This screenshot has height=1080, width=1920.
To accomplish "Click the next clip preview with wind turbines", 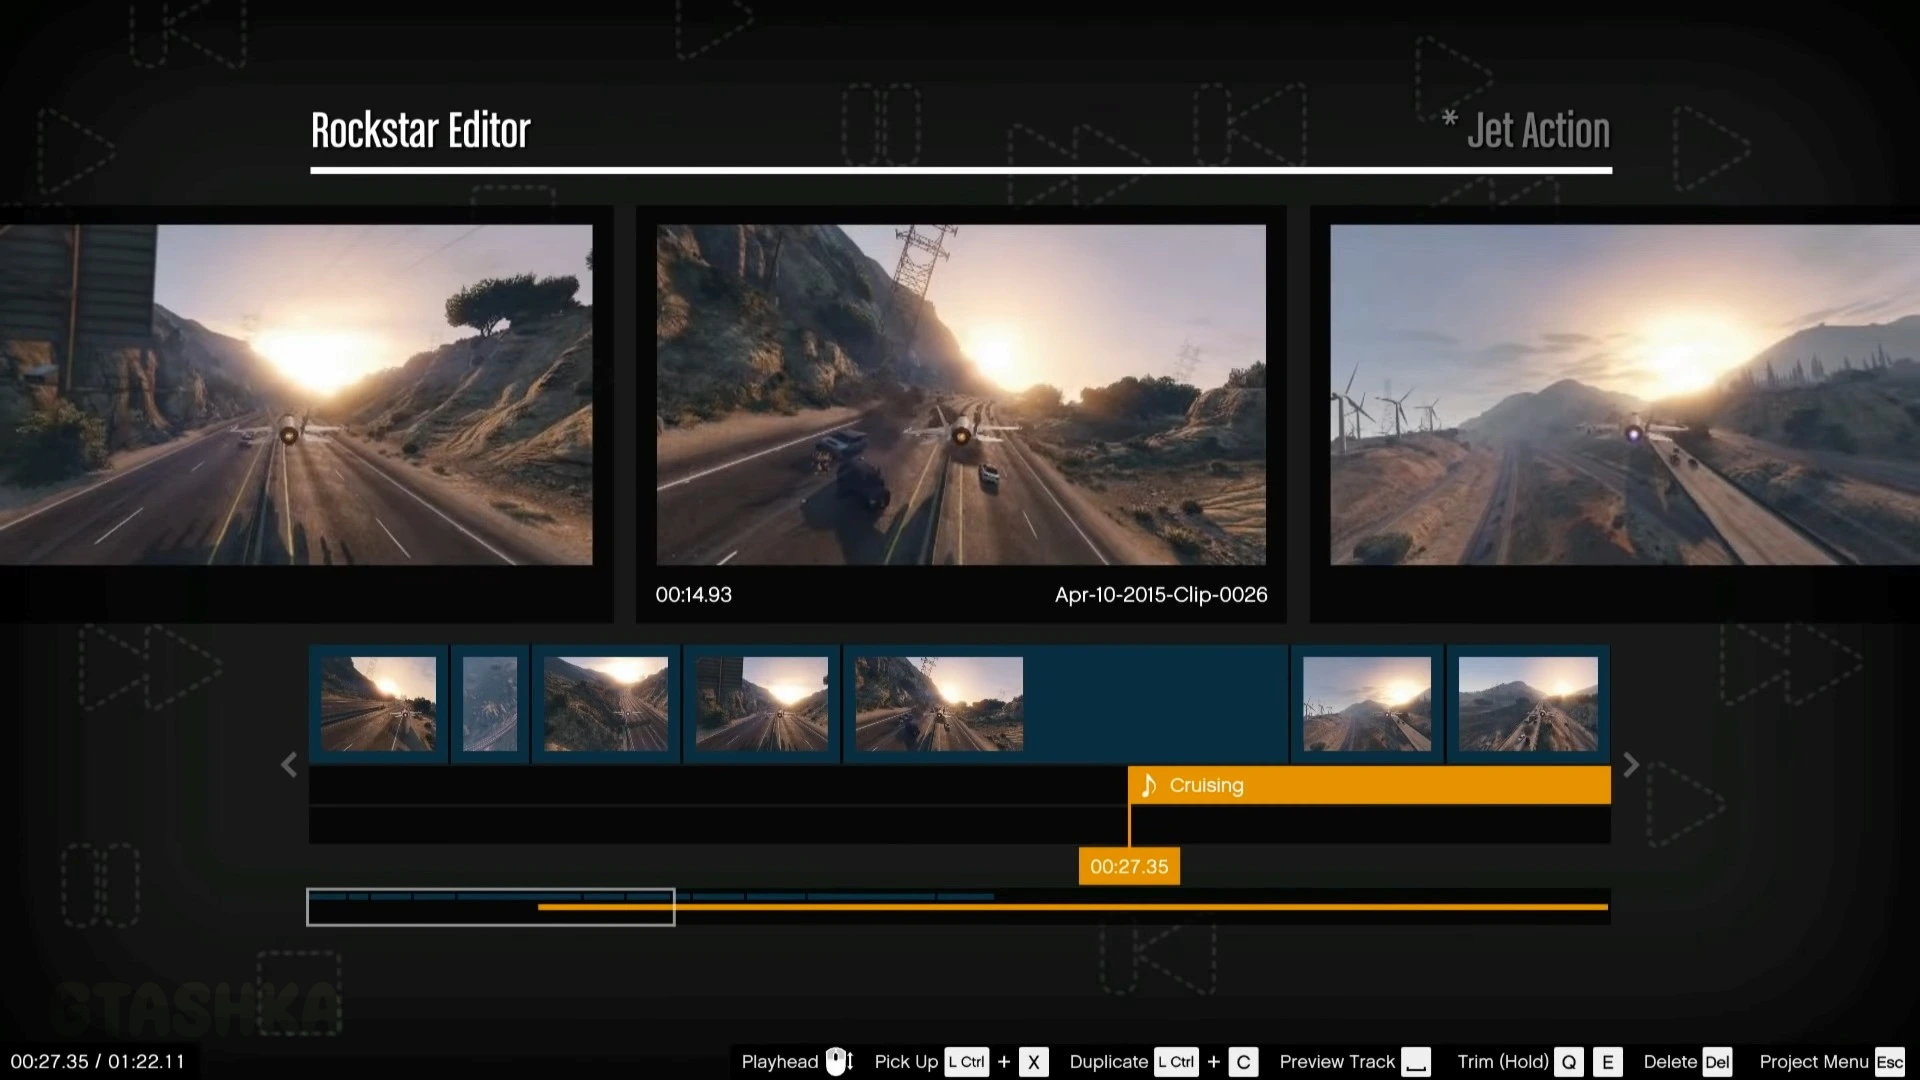I will 1625,395.
